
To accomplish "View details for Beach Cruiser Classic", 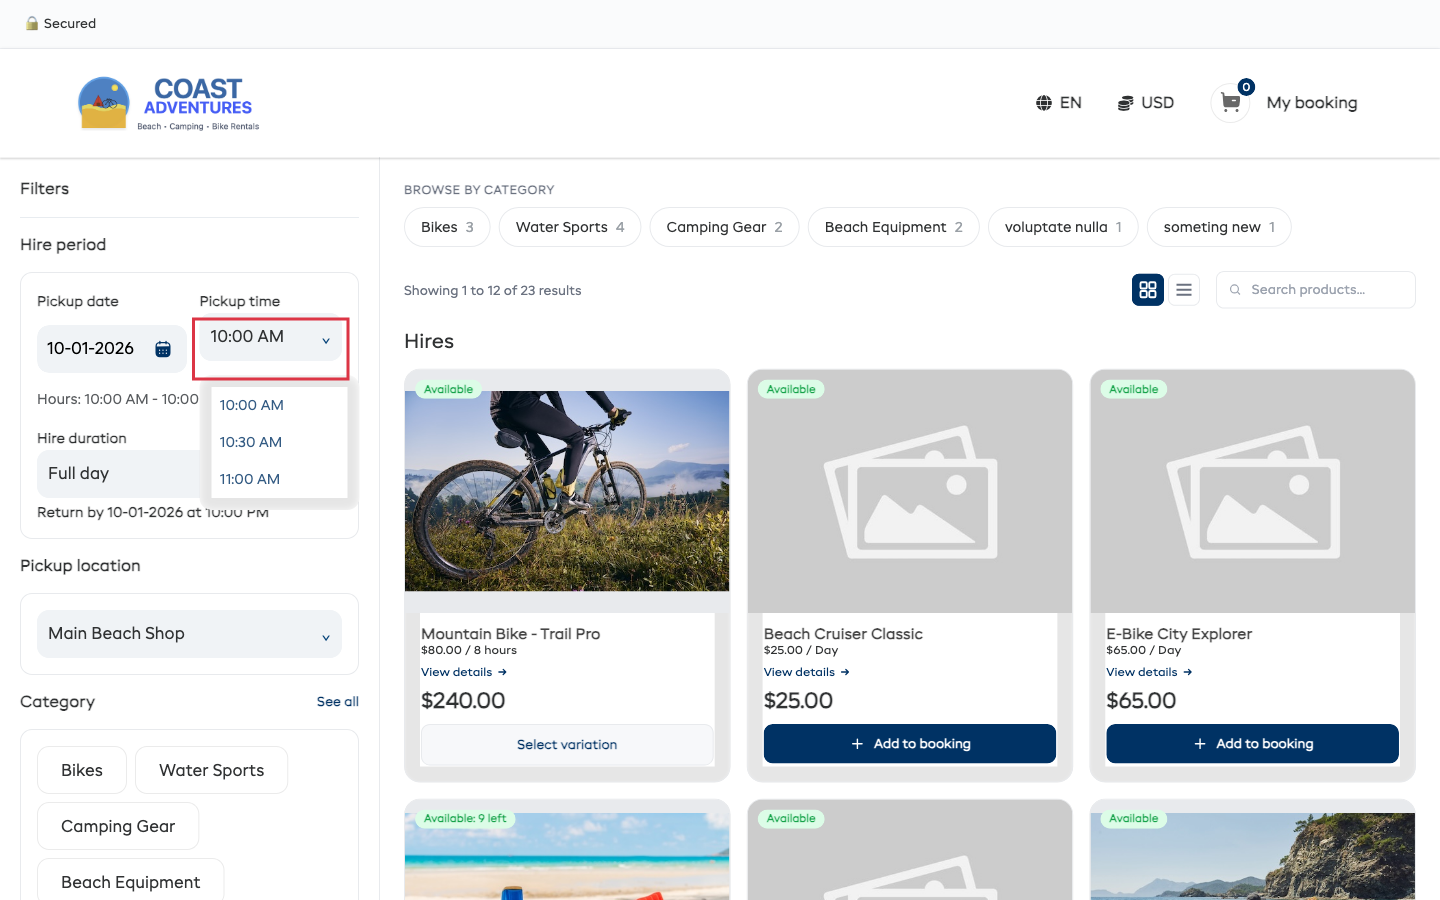I will (806, 672).
